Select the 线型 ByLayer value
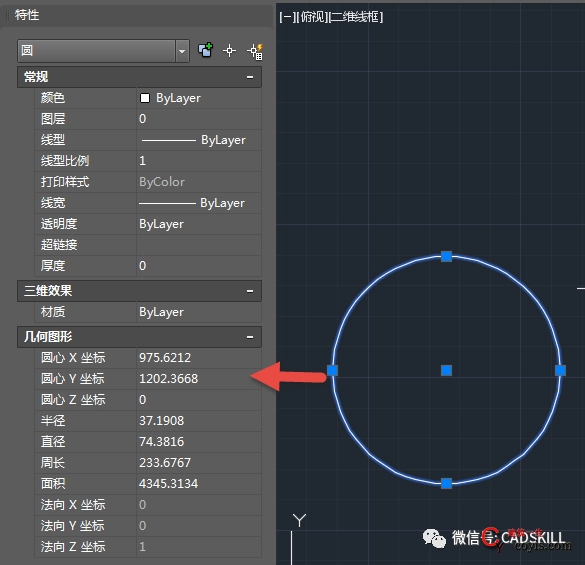The image size is (585, 565). pos(199,140)
